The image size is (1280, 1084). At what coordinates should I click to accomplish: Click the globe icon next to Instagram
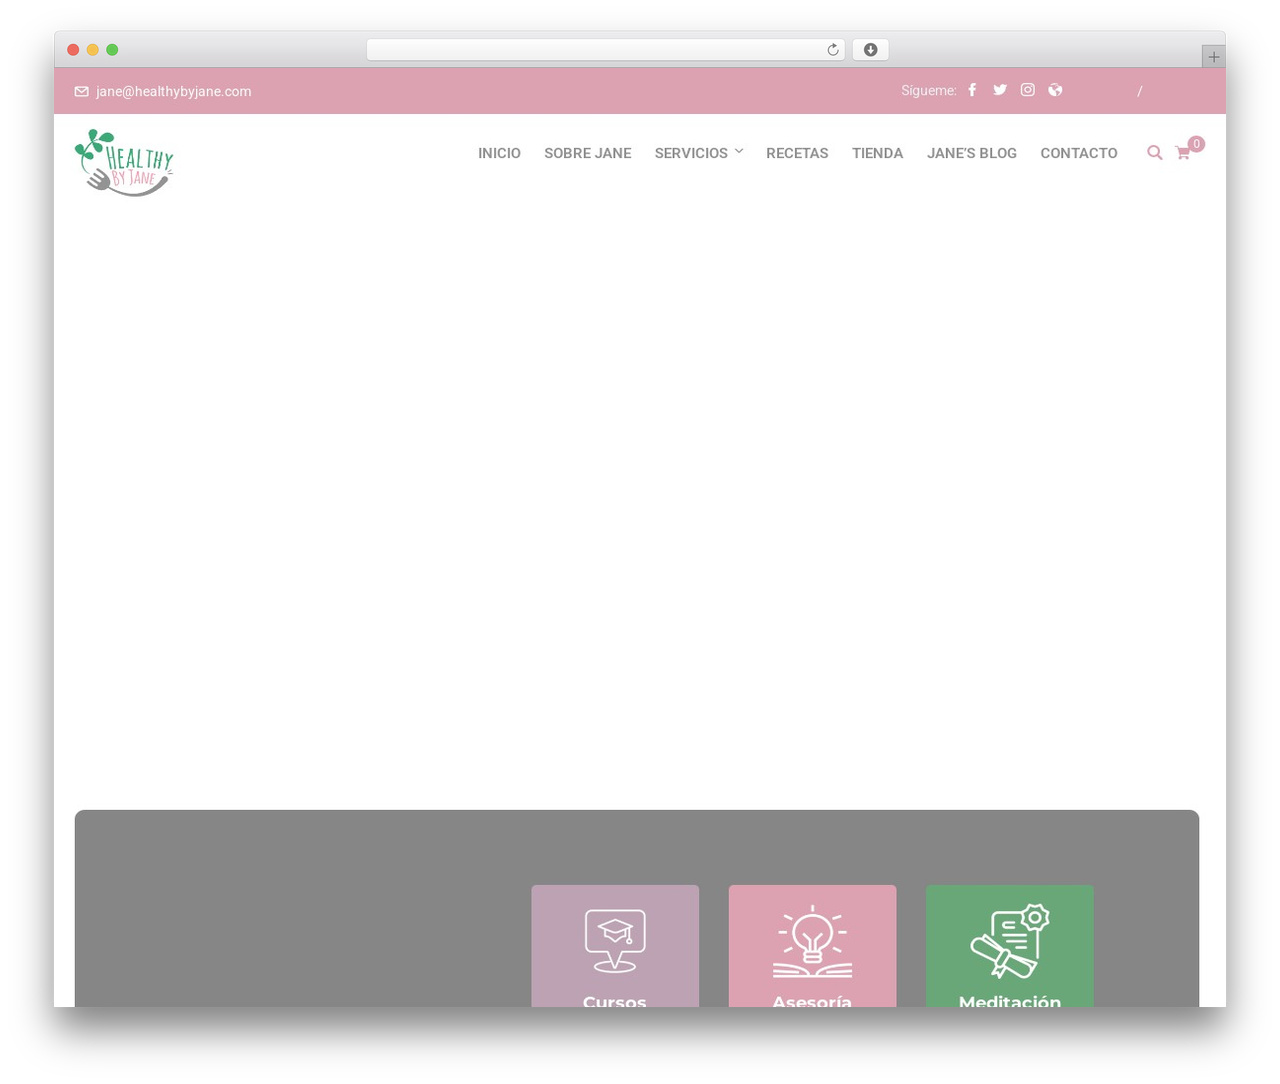click(x=1055, y=90)
